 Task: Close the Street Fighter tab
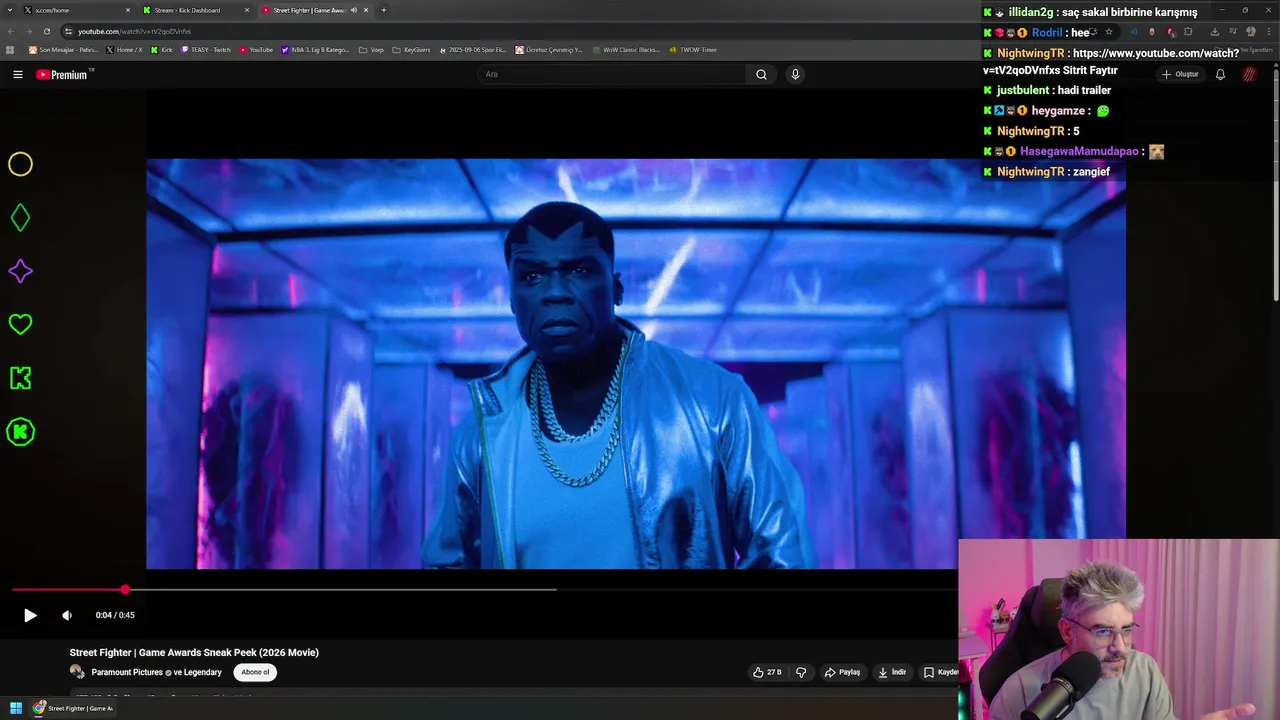366,10
